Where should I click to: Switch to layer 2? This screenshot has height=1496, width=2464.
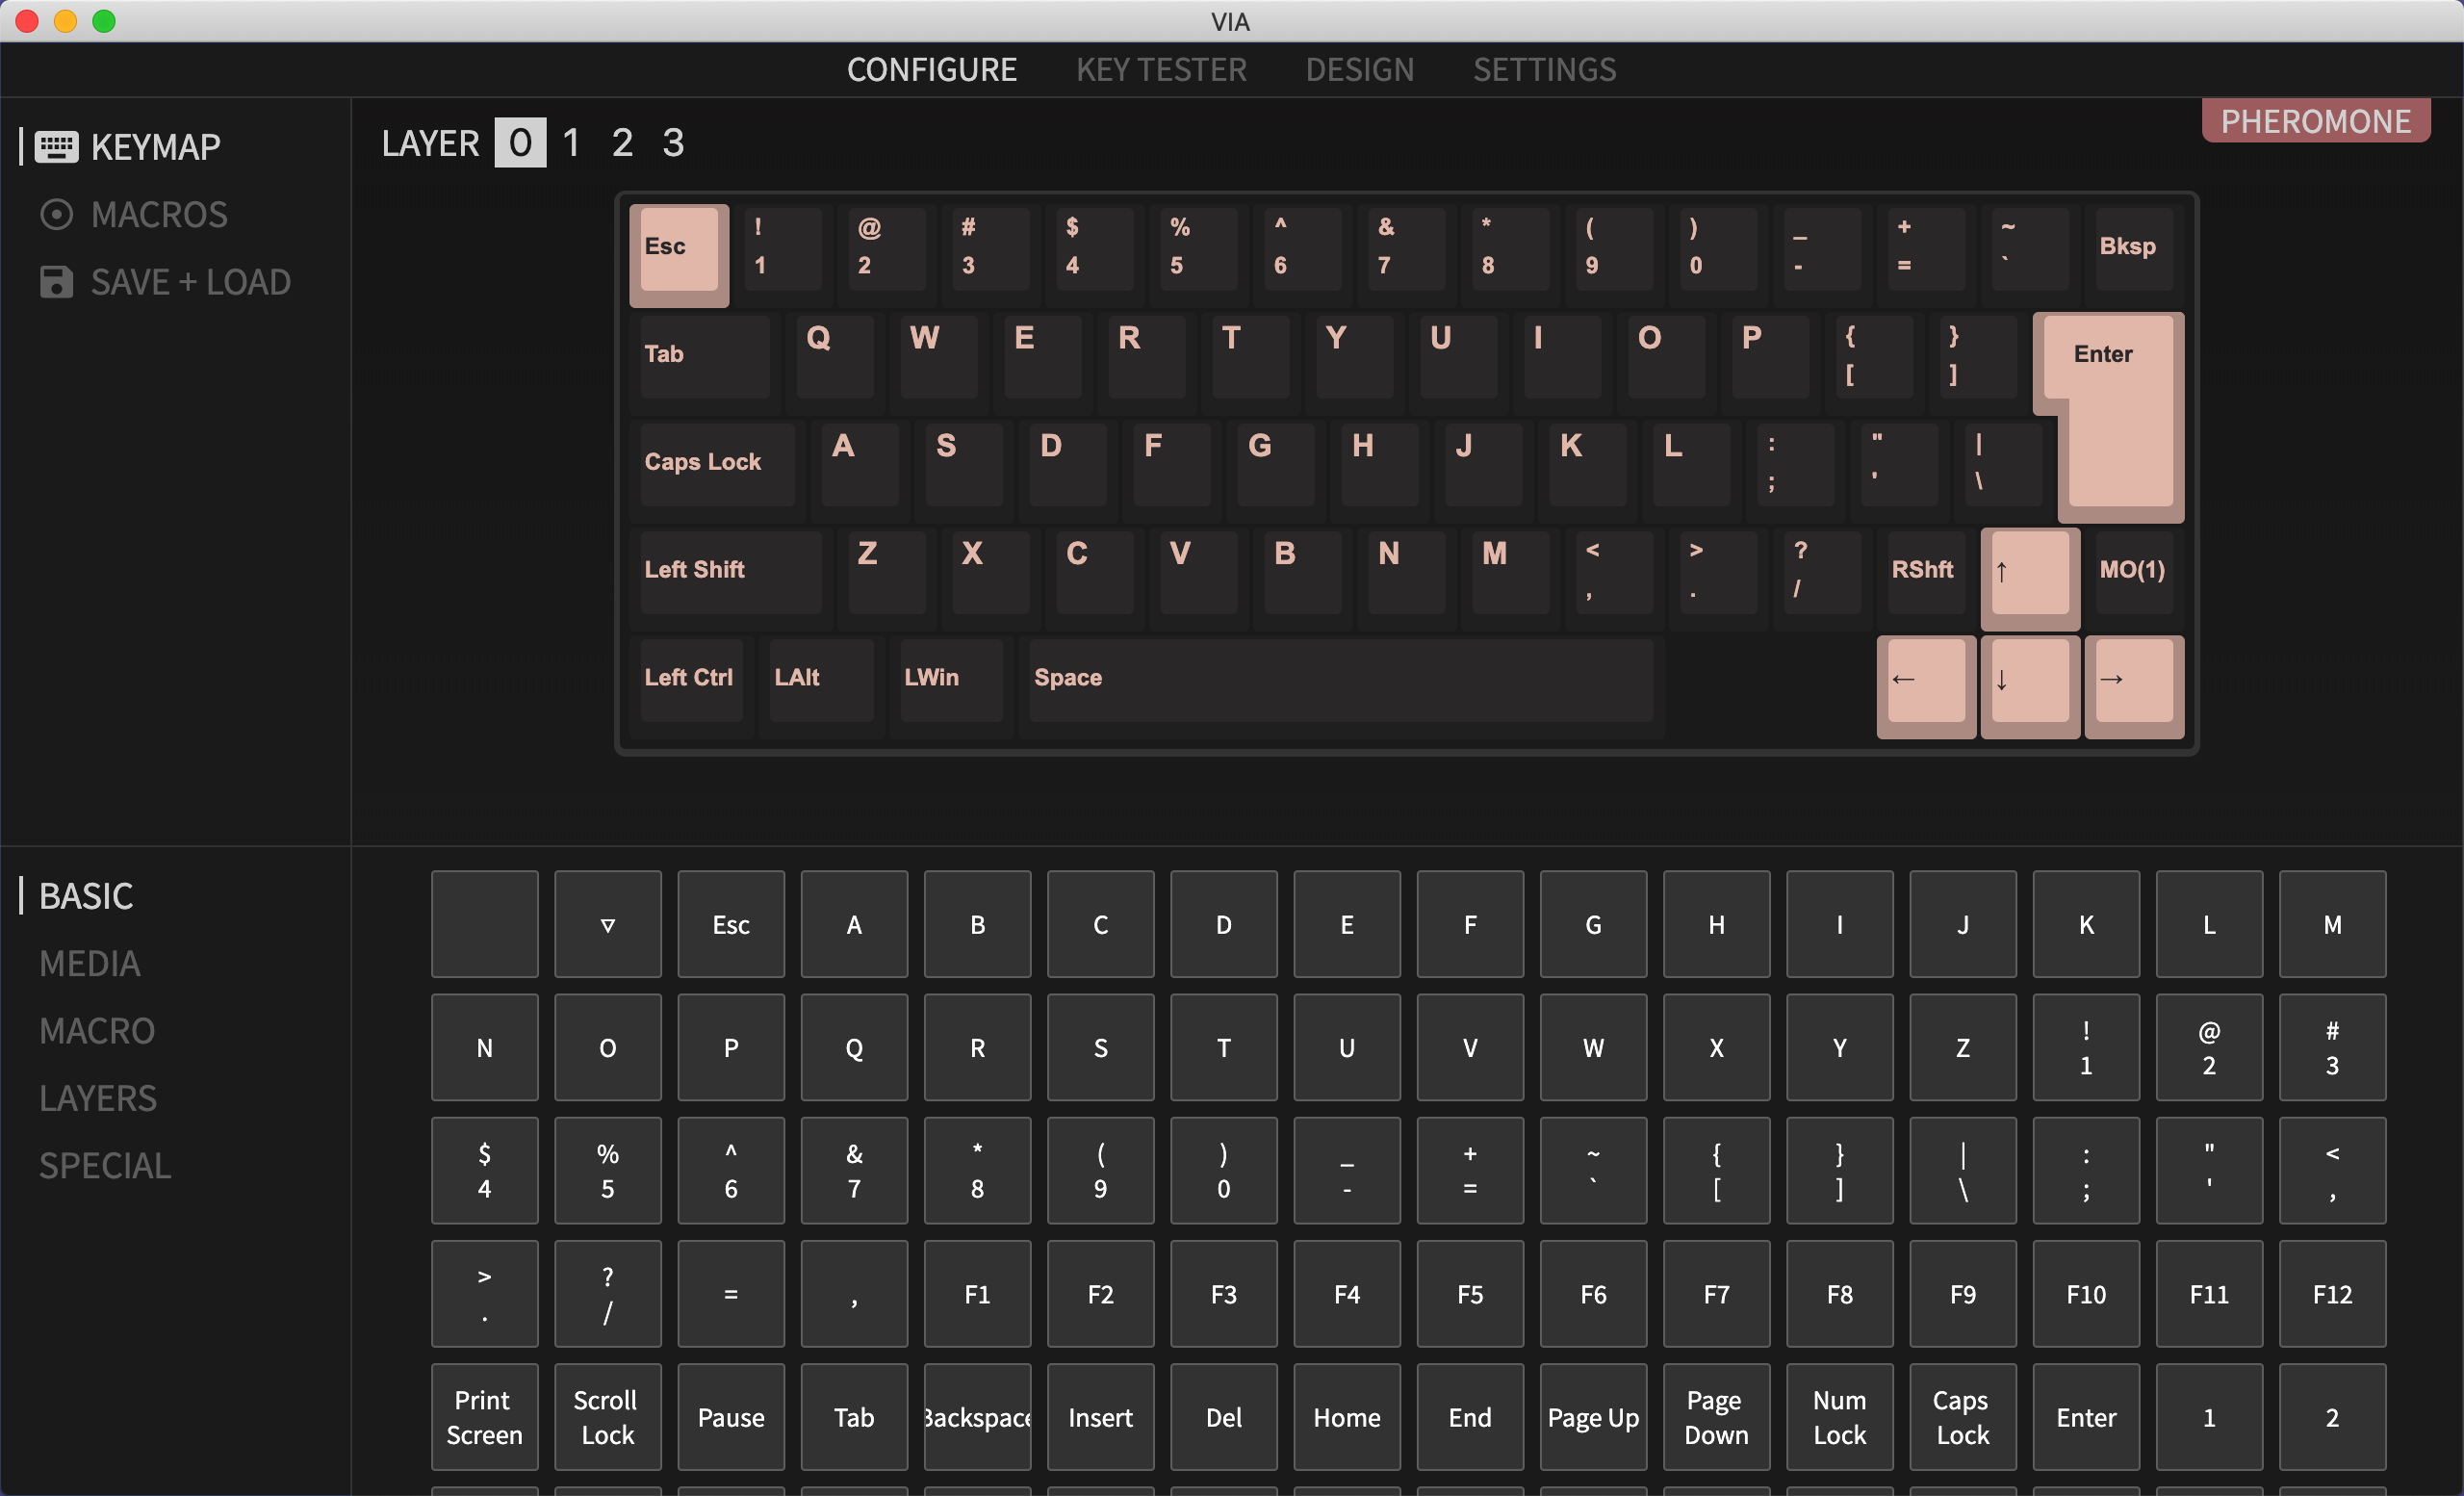[622, 143]
